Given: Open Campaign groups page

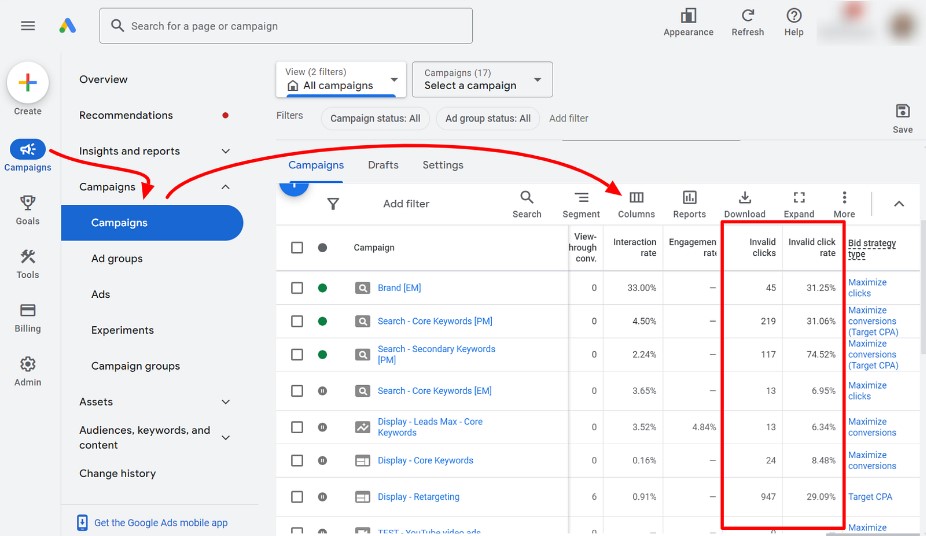Looking at the screenshot, I should click(135, 366).
